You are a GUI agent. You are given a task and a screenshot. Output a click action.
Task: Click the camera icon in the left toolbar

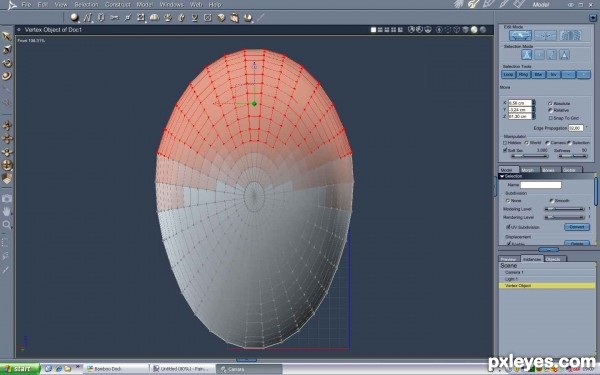coord(7,198)
